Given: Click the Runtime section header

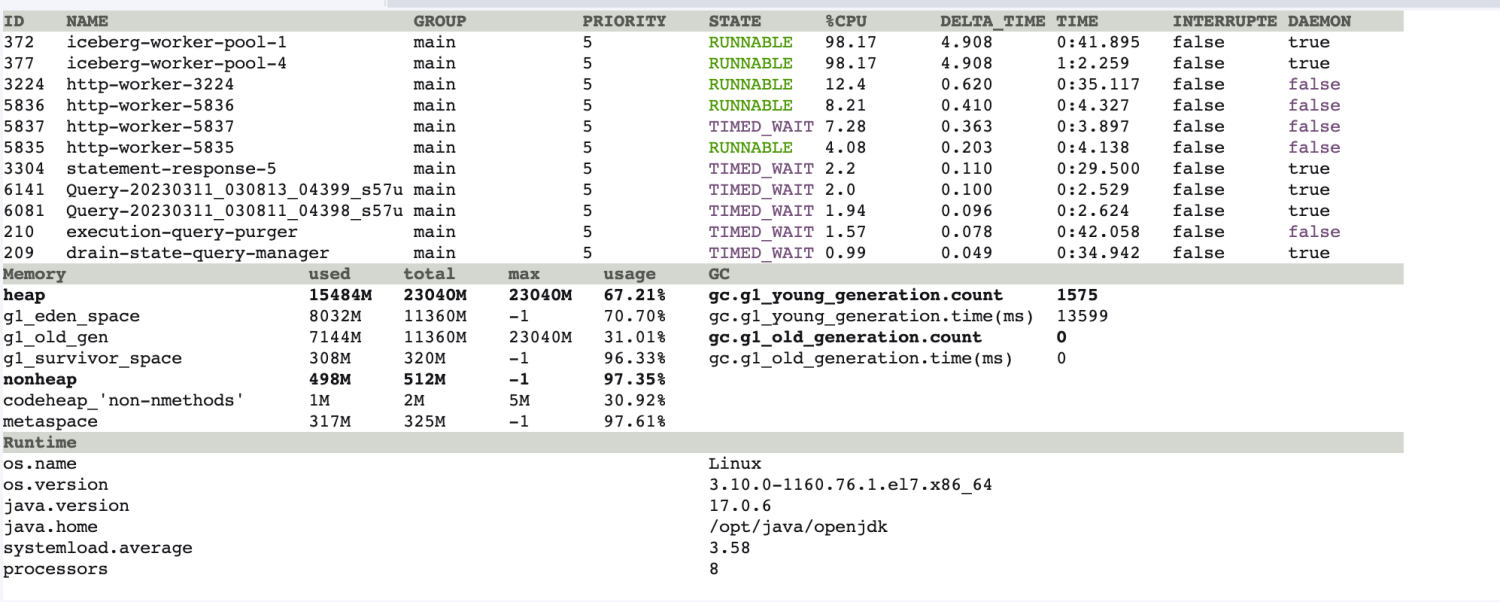Looking at the screenshot, I should tap(40, 442).
